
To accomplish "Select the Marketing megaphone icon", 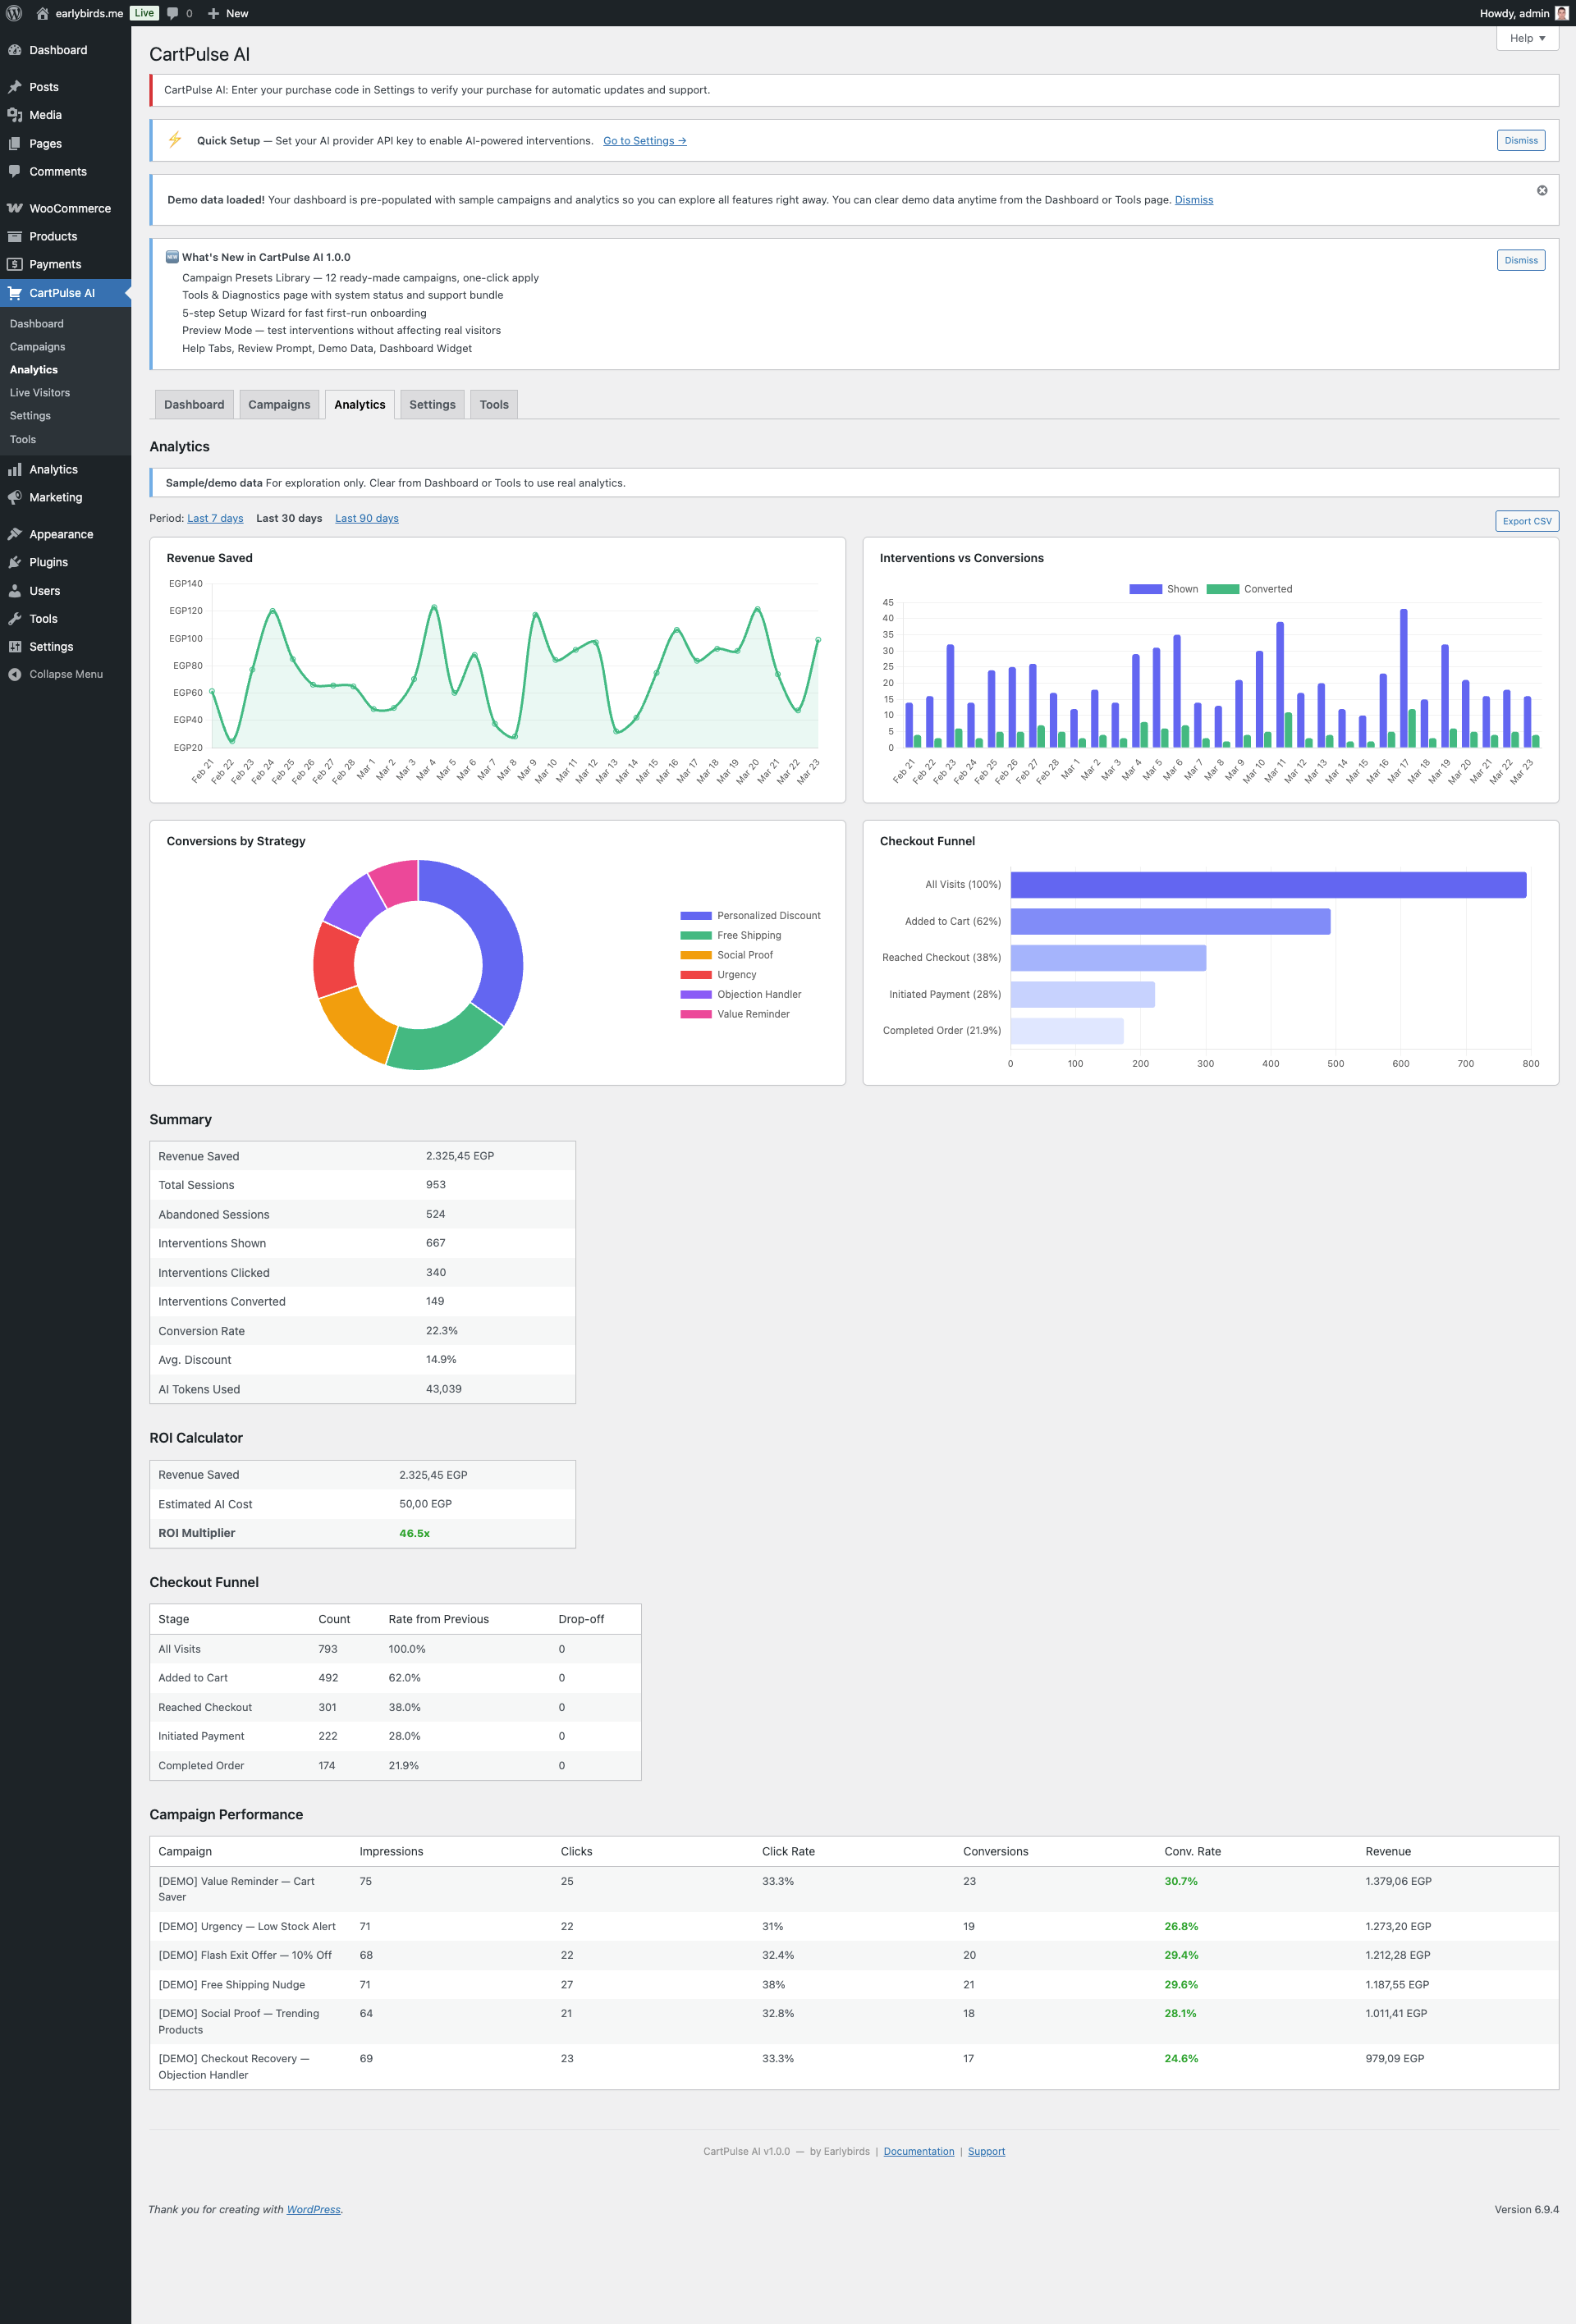I will (x=16, y=497).
